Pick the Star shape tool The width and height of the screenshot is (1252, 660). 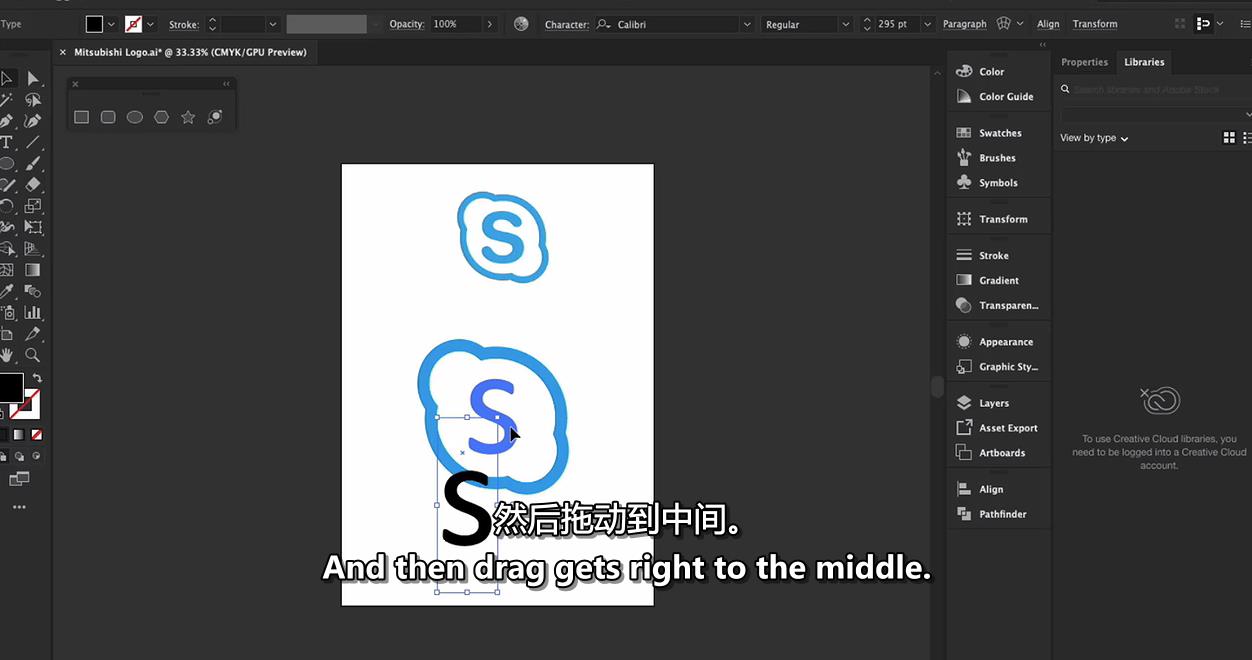[188, 117]
